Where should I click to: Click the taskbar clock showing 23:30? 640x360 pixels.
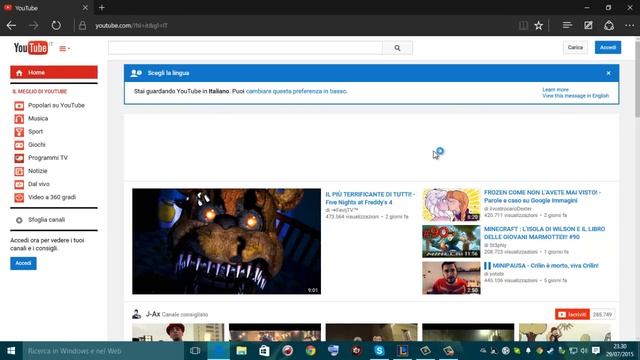[x=620, y=351]
